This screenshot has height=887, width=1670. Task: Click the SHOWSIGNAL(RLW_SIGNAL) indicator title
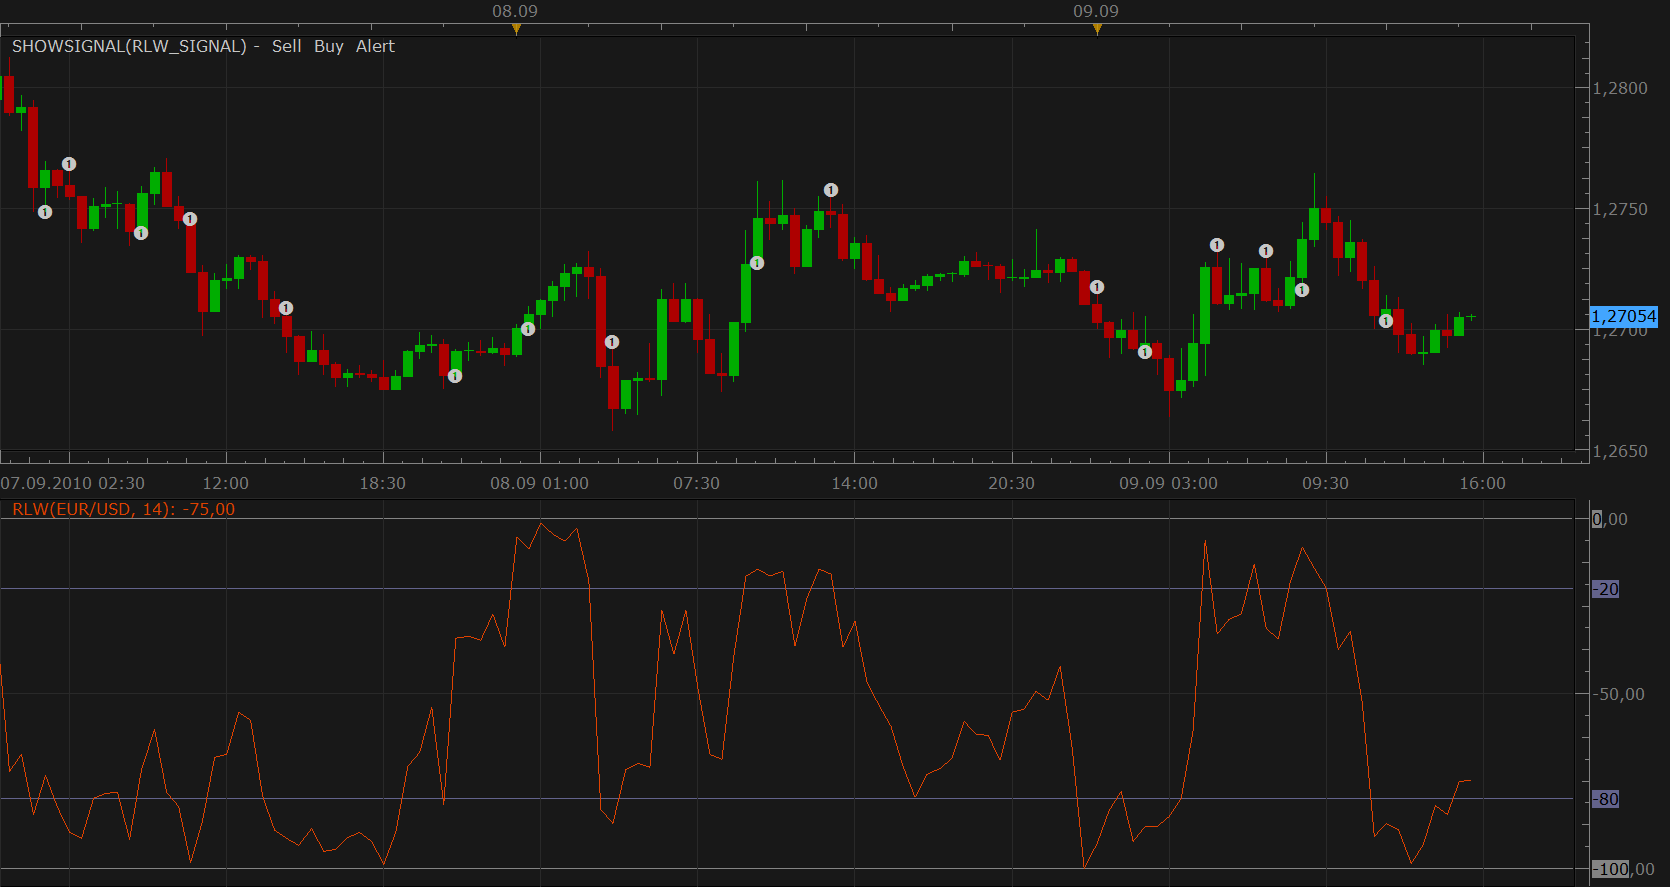pyautogui.click(x=129, y=46)
